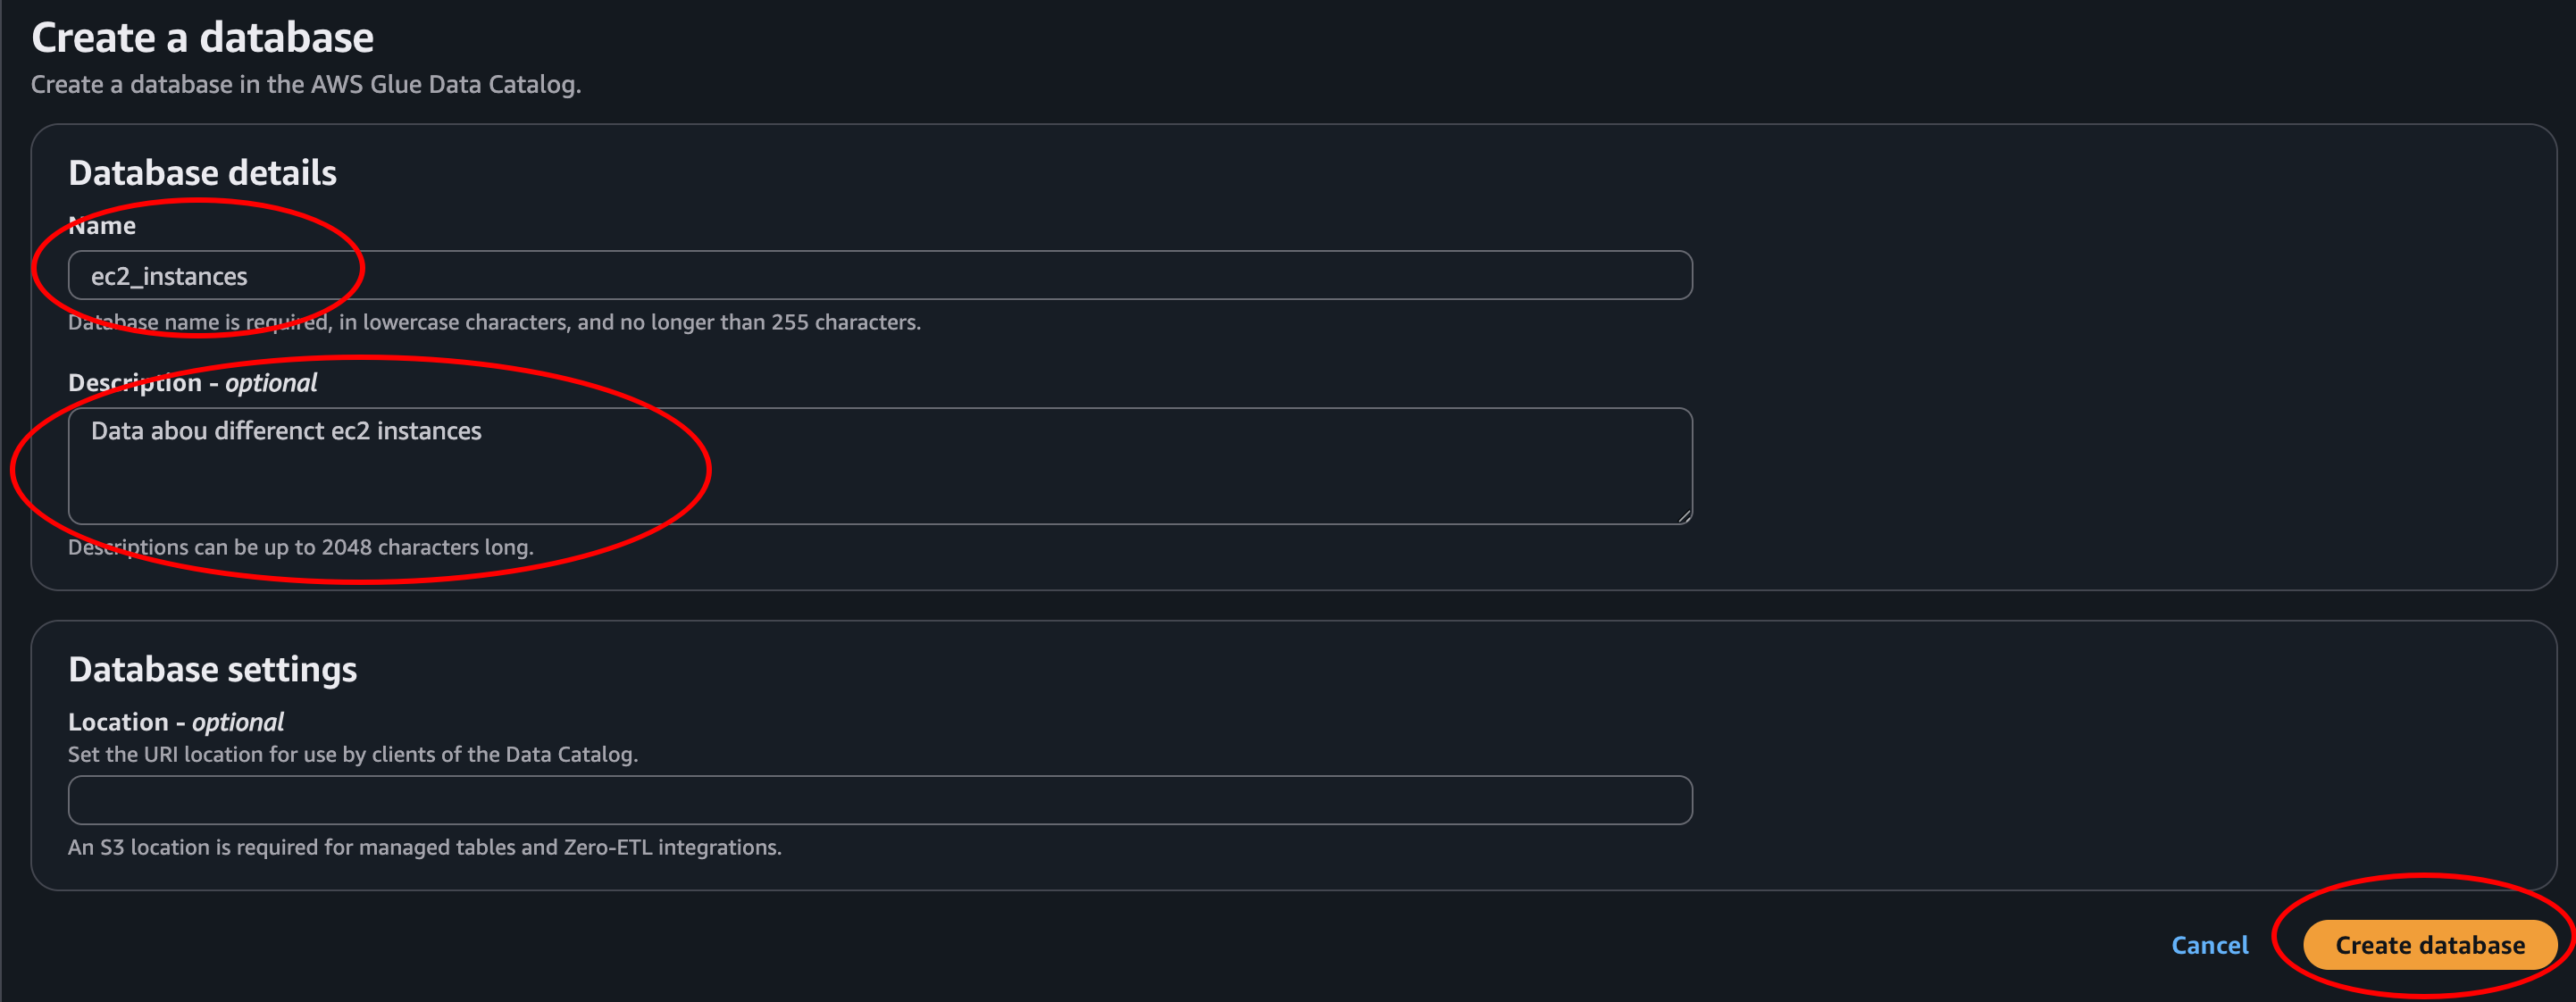Click the Description - optional label

pos(192,382)
